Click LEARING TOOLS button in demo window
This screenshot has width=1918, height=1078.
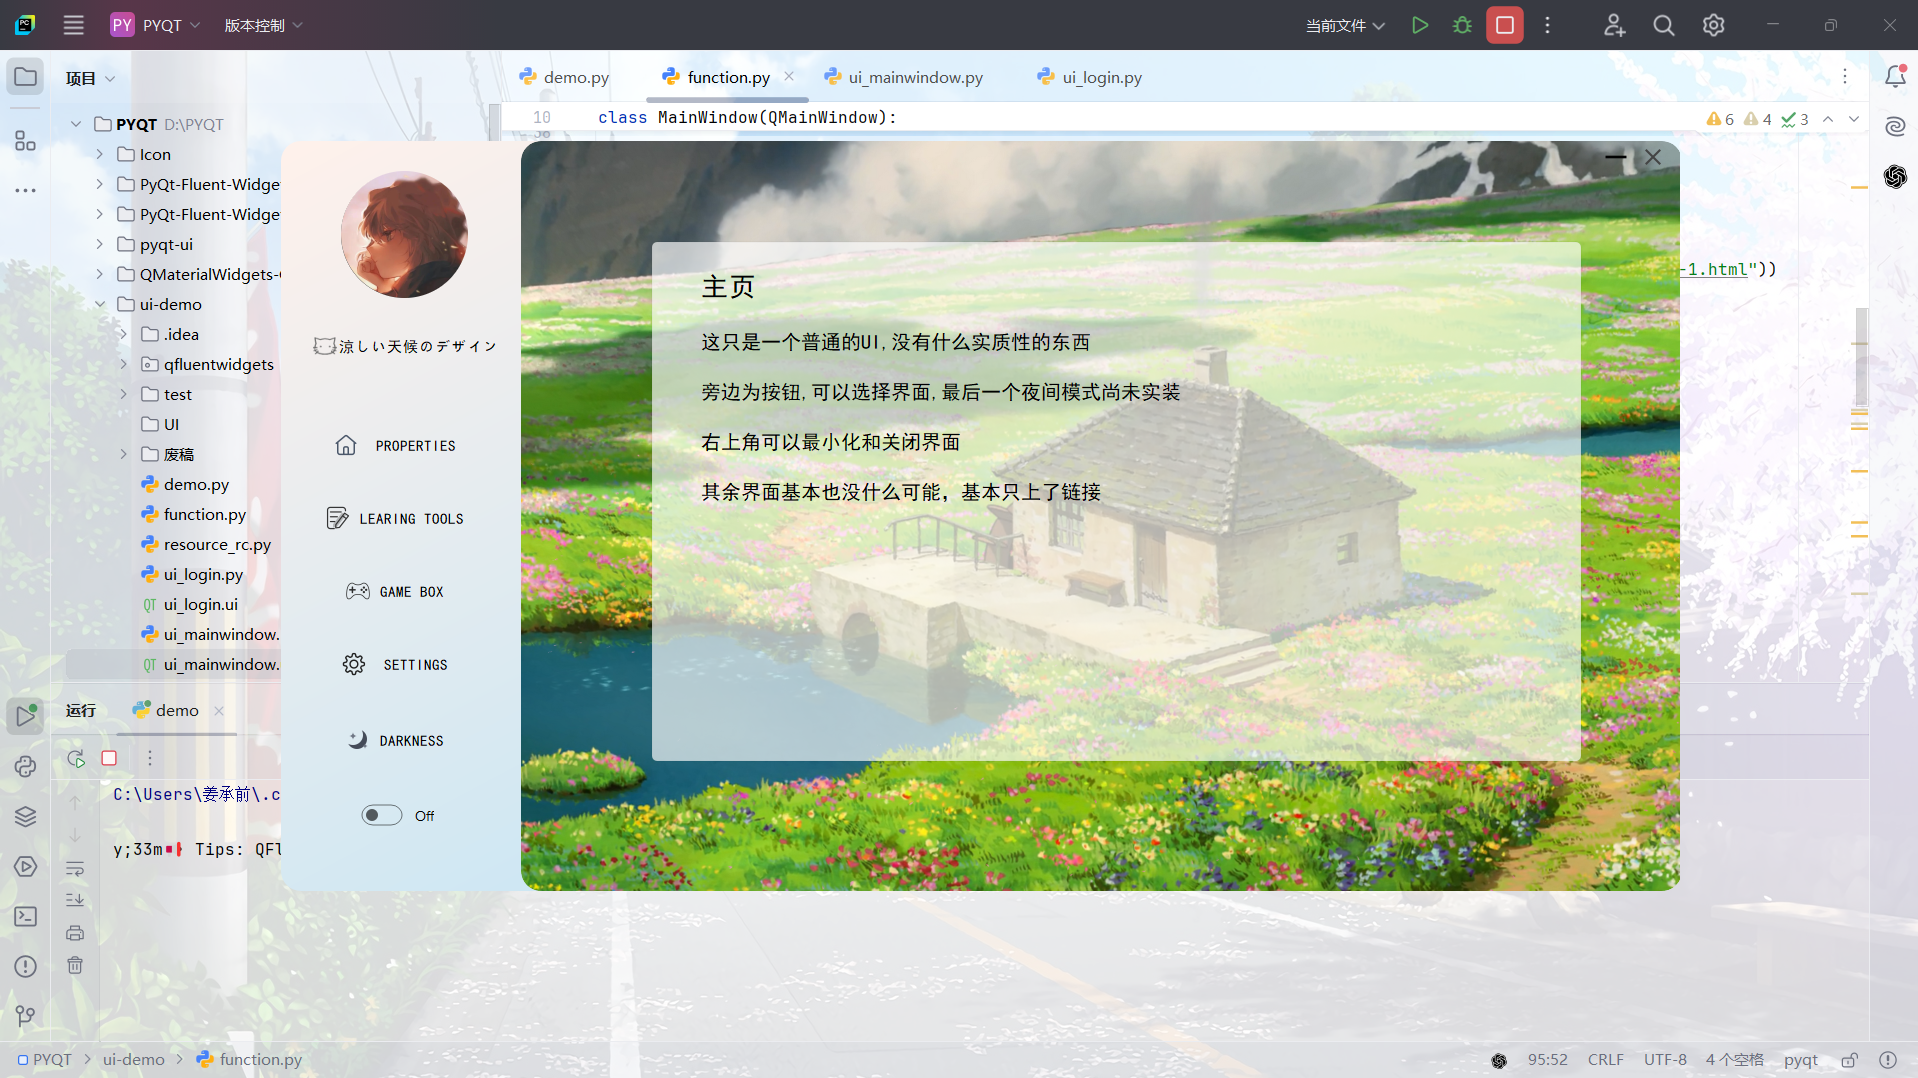coord(396,518)
